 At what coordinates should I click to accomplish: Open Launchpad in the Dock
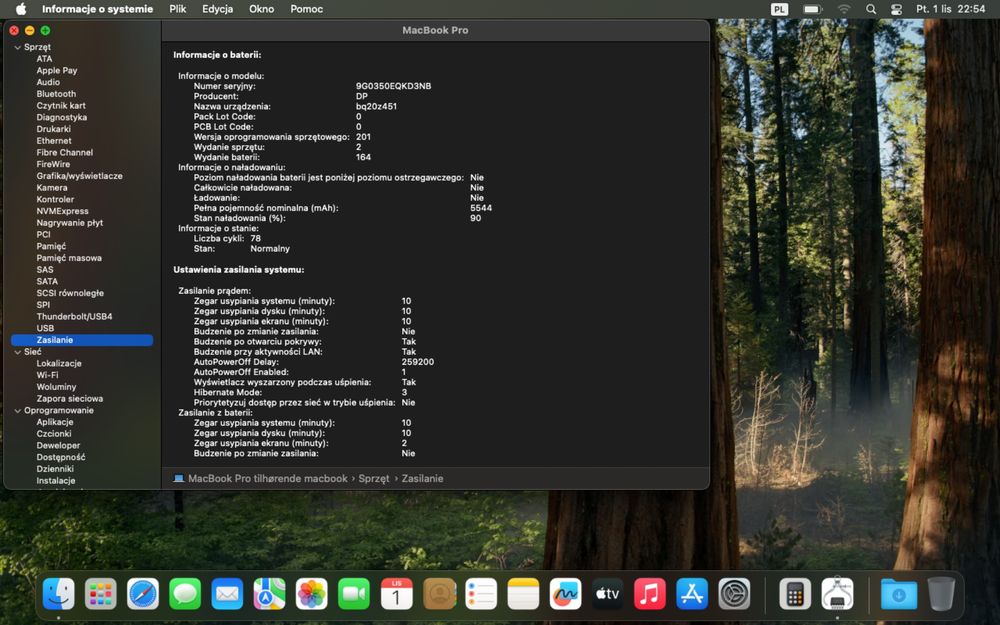click(101, 594)
